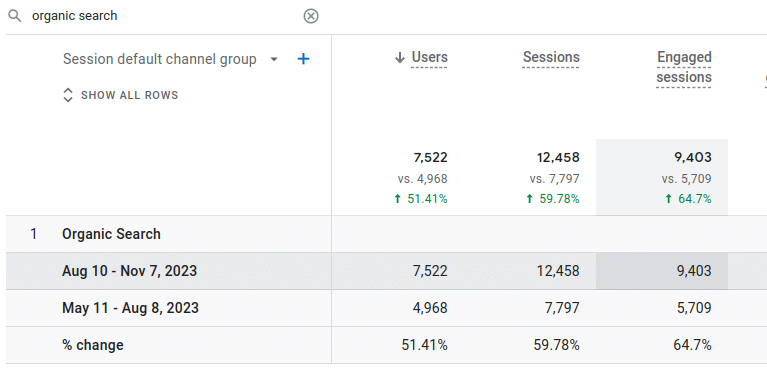Click Users value 7,522 in Aug-Nov row
The image size is (767, 376).
coord(430,271)
